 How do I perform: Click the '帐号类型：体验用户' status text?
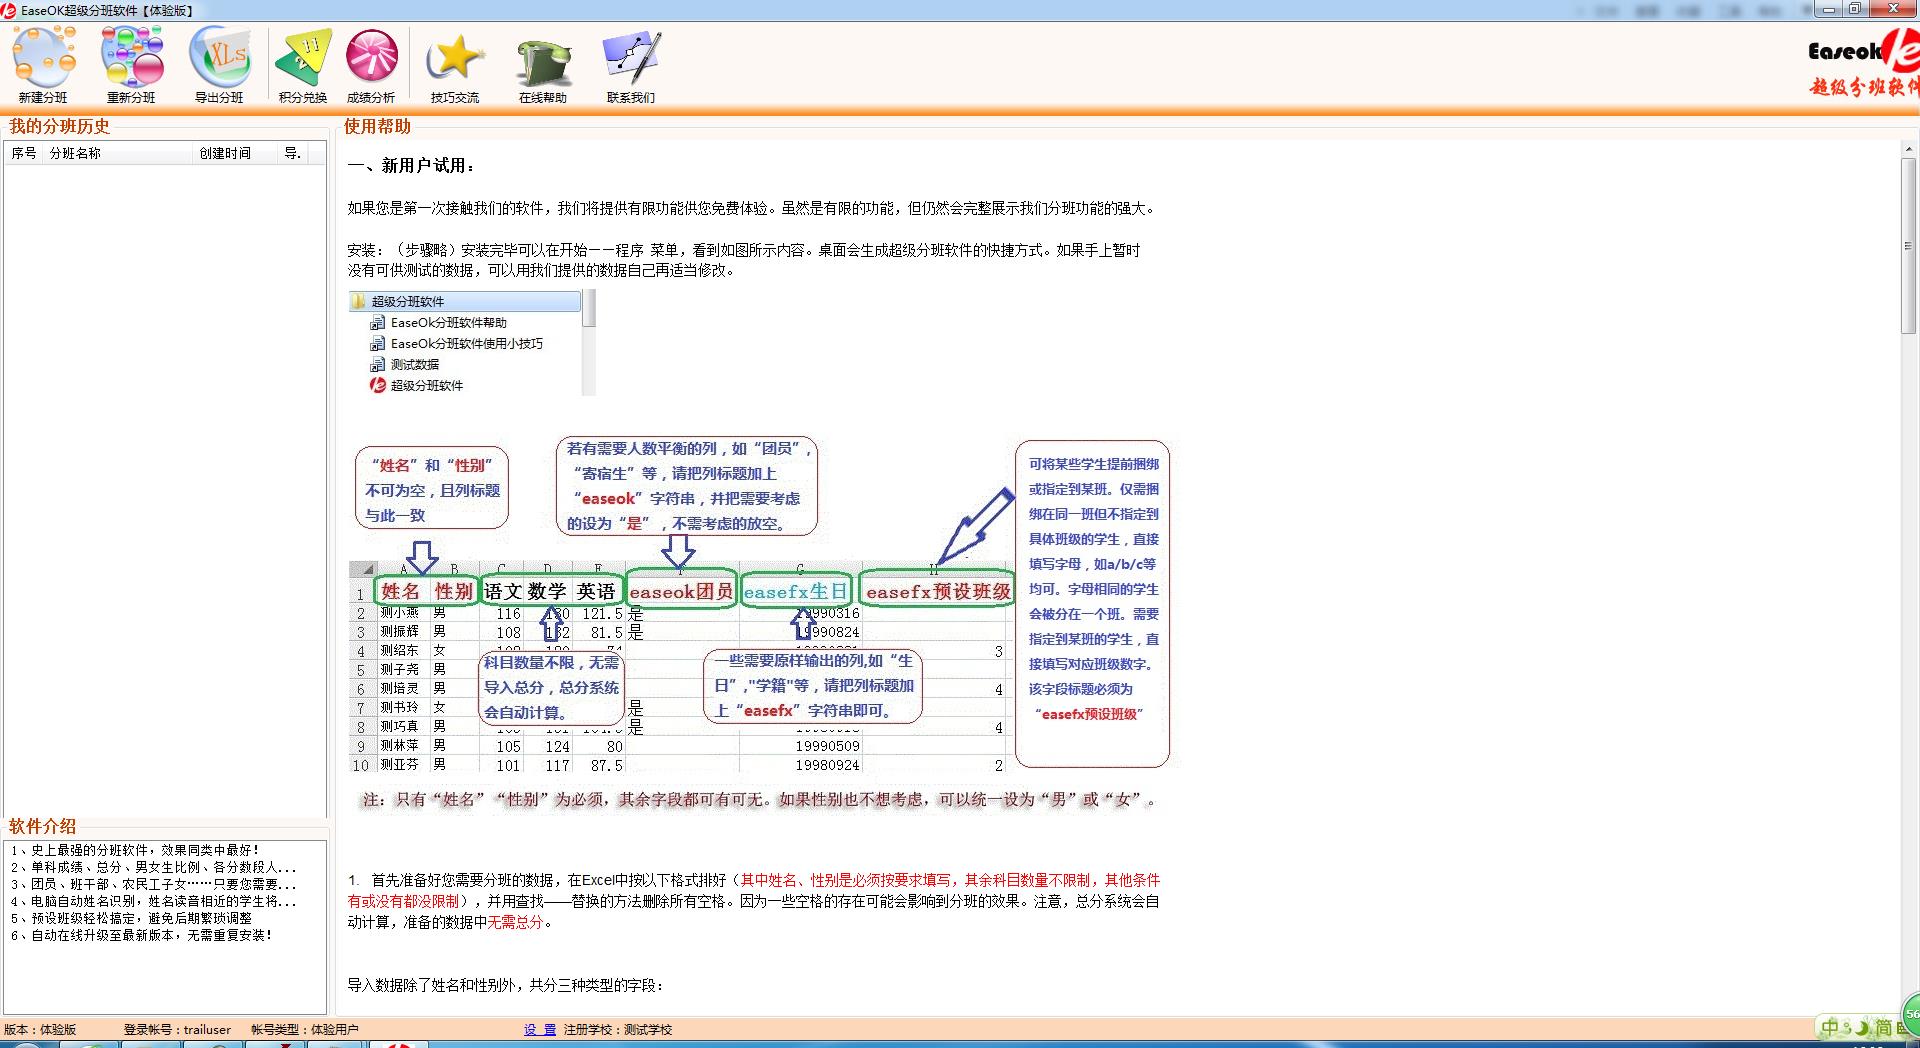coord(304,1029)
